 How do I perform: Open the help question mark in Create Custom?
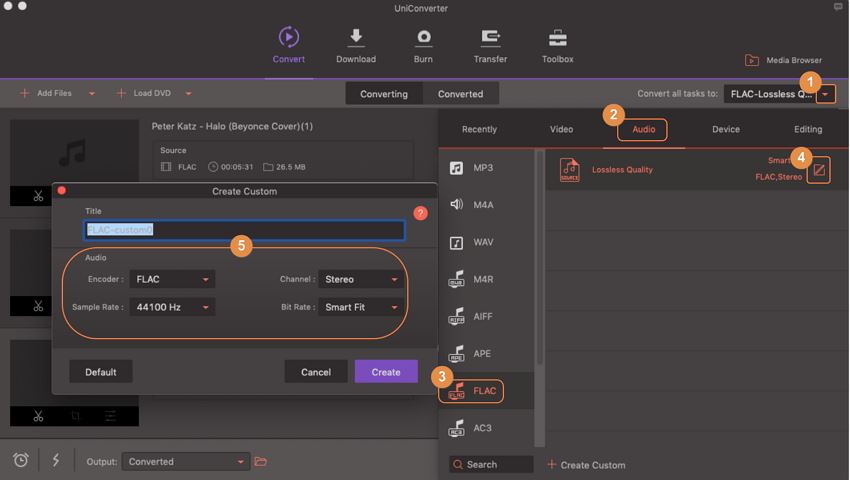coord(420,213)
